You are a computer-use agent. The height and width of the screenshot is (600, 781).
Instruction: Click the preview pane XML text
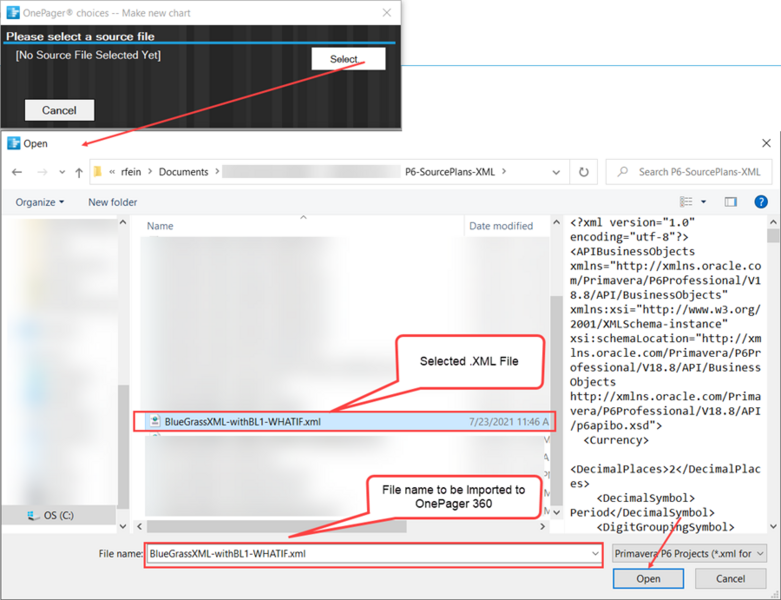[x=665, y=374]
